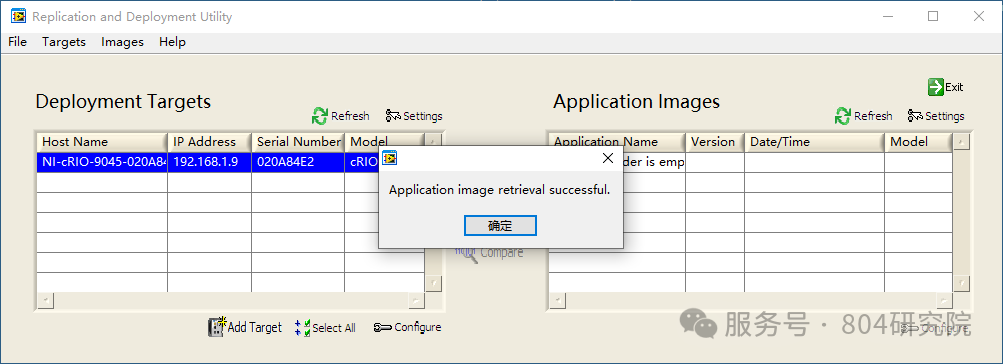Click images table vertical scrollbar up arrow
Image resolution: width=1003 pixels, height=364 pixels.
coord(961,141)
